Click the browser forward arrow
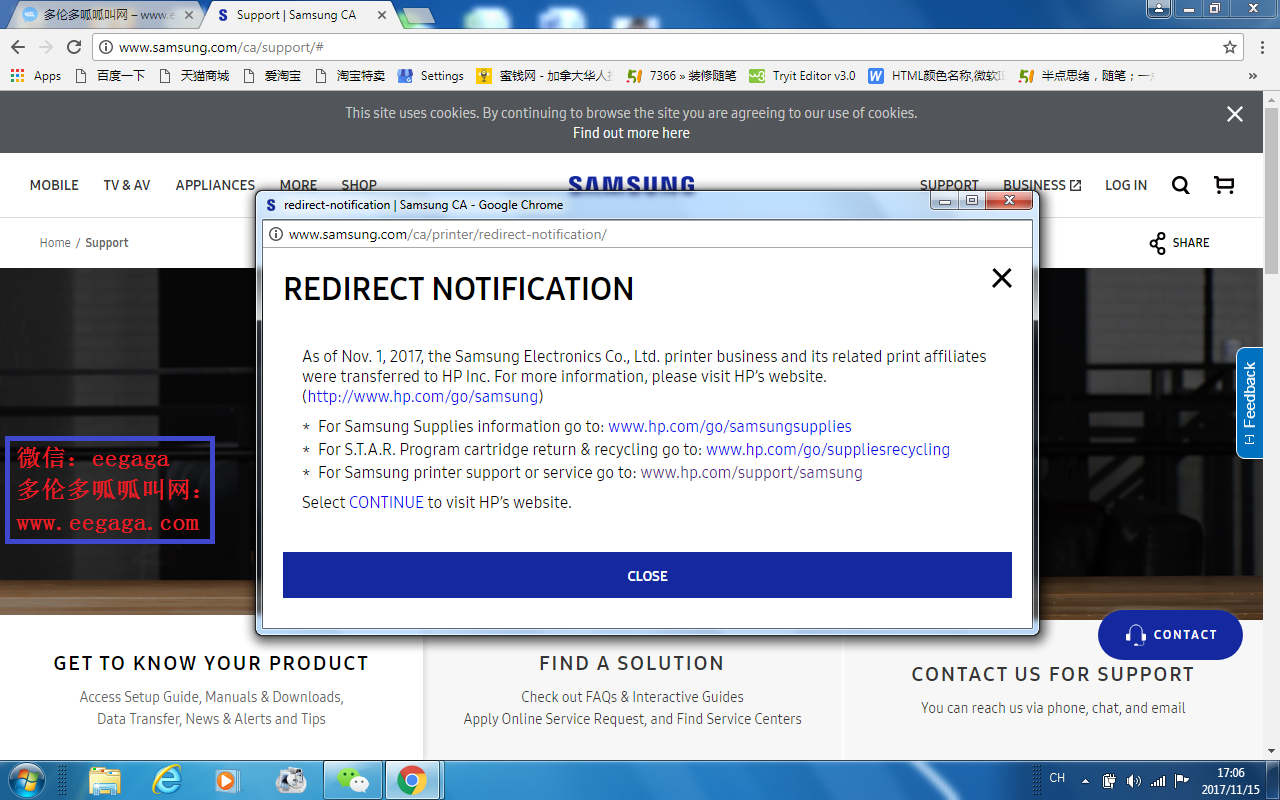 tap(45, 47)
